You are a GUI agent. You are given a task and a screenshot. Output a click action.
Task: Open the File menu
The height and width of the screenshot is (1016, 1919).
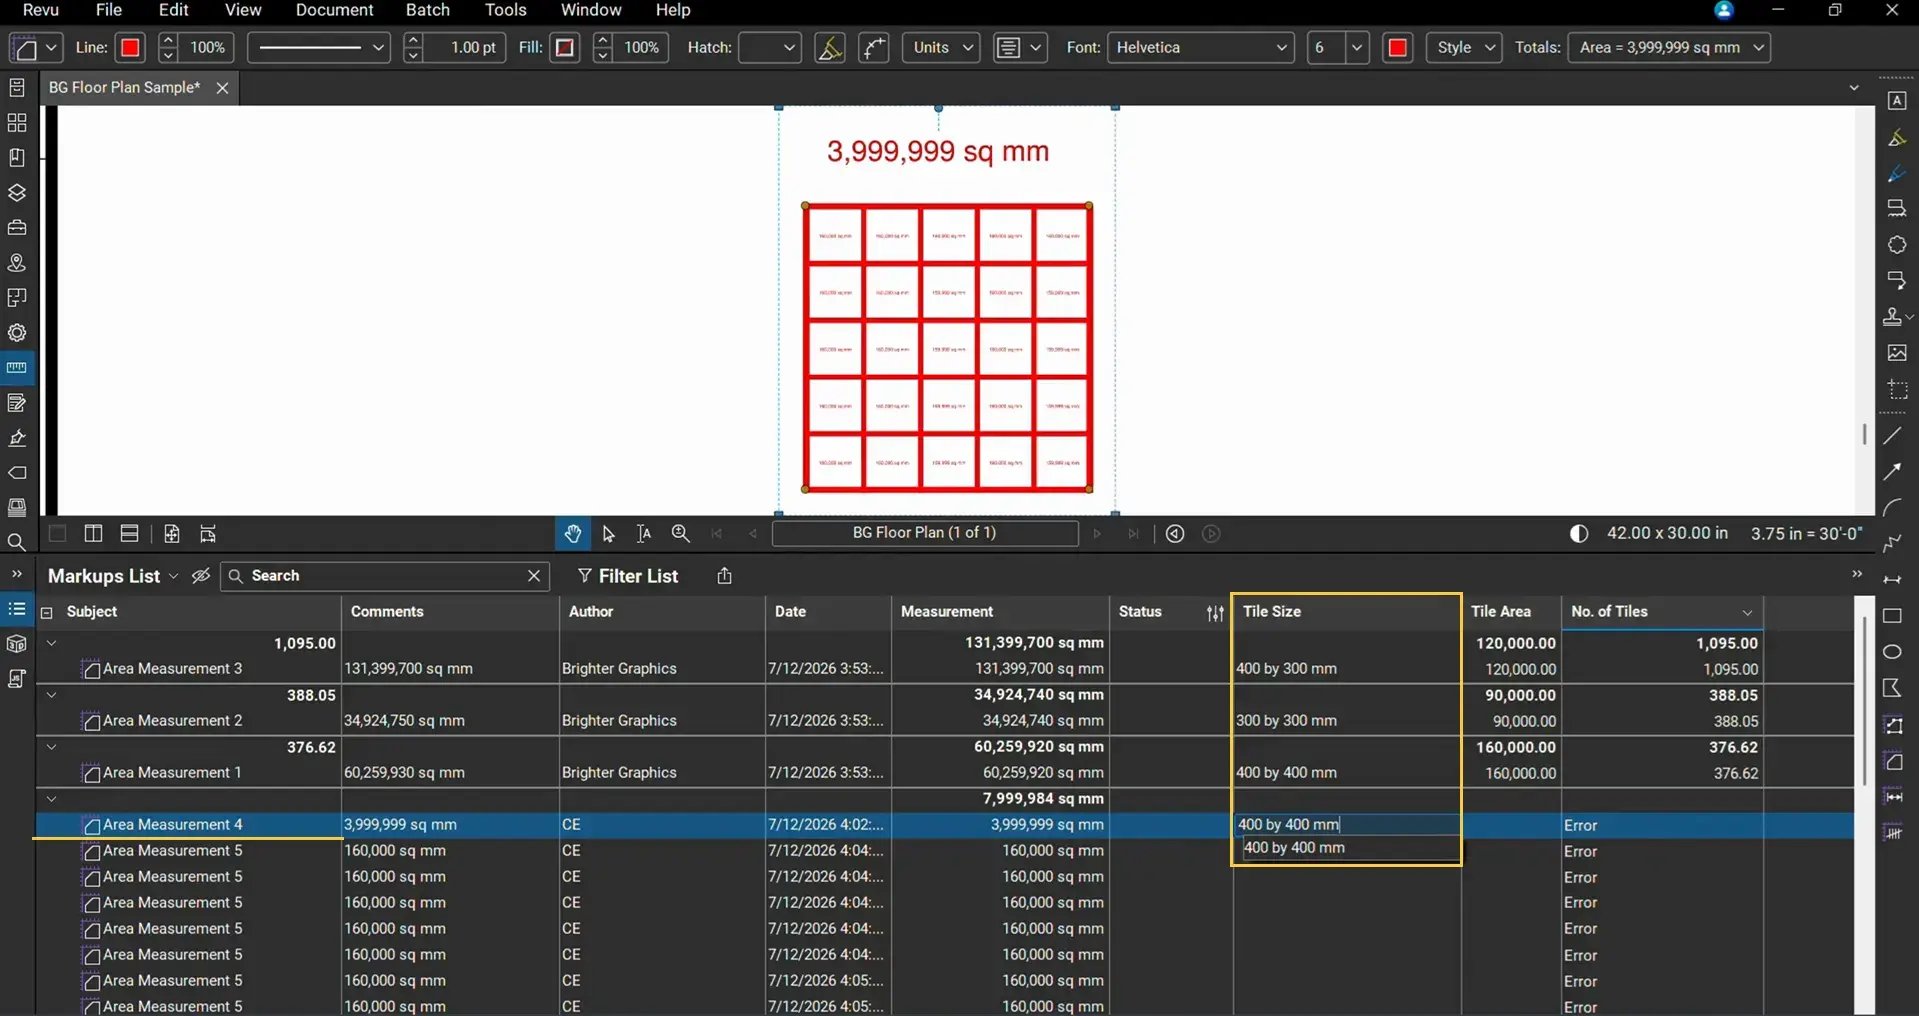(x=108, y=10)
